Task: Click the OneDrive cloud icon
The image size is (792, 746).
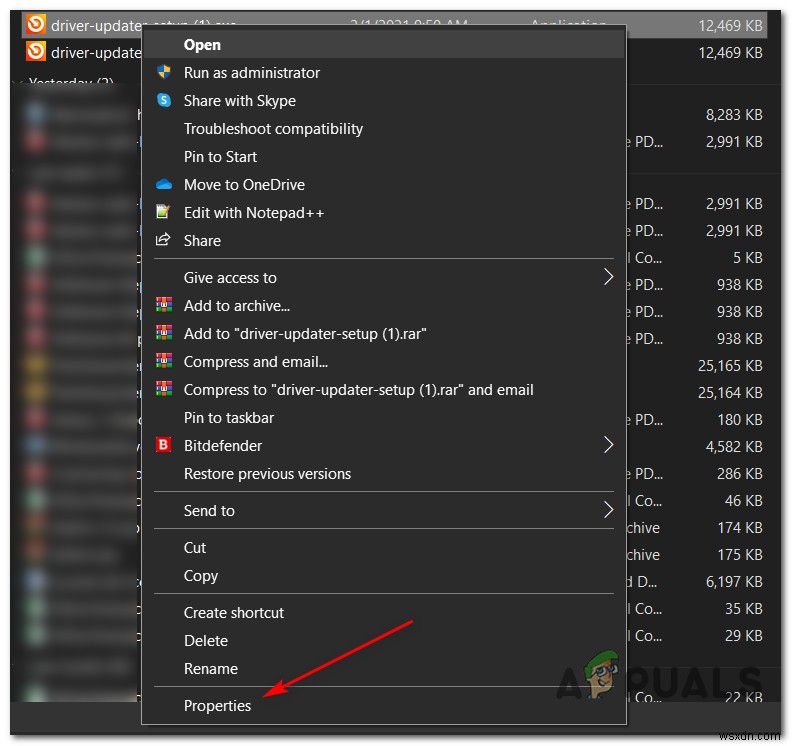Action: pos(164,184)
